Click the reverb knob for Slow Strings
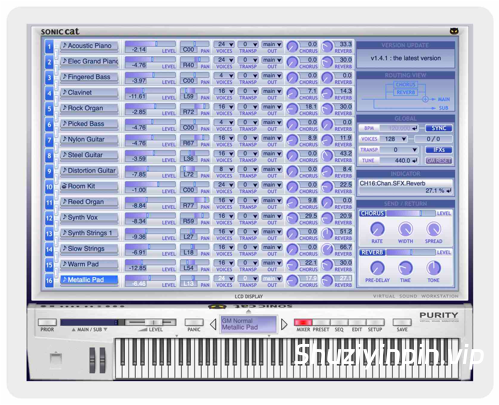This screenshot has width=499, height=405. 327,249
